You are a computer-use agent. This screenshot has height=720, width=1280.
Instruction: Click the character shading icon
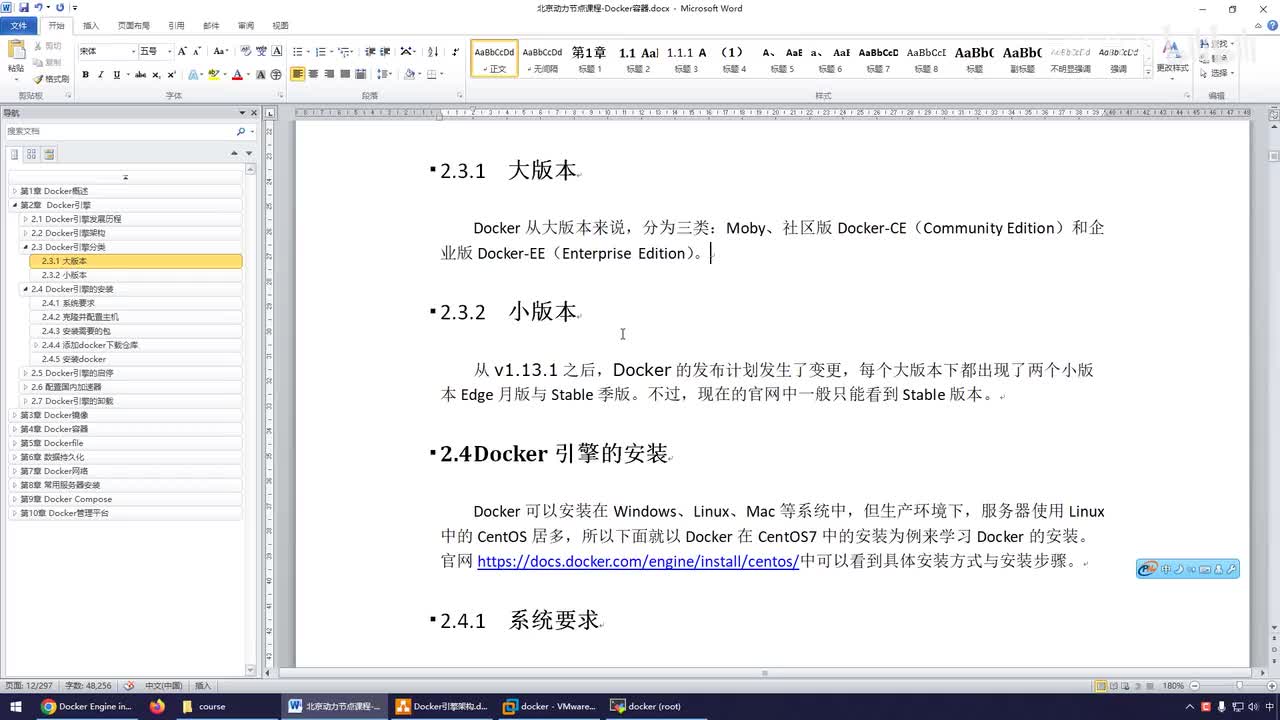[261, 74]
